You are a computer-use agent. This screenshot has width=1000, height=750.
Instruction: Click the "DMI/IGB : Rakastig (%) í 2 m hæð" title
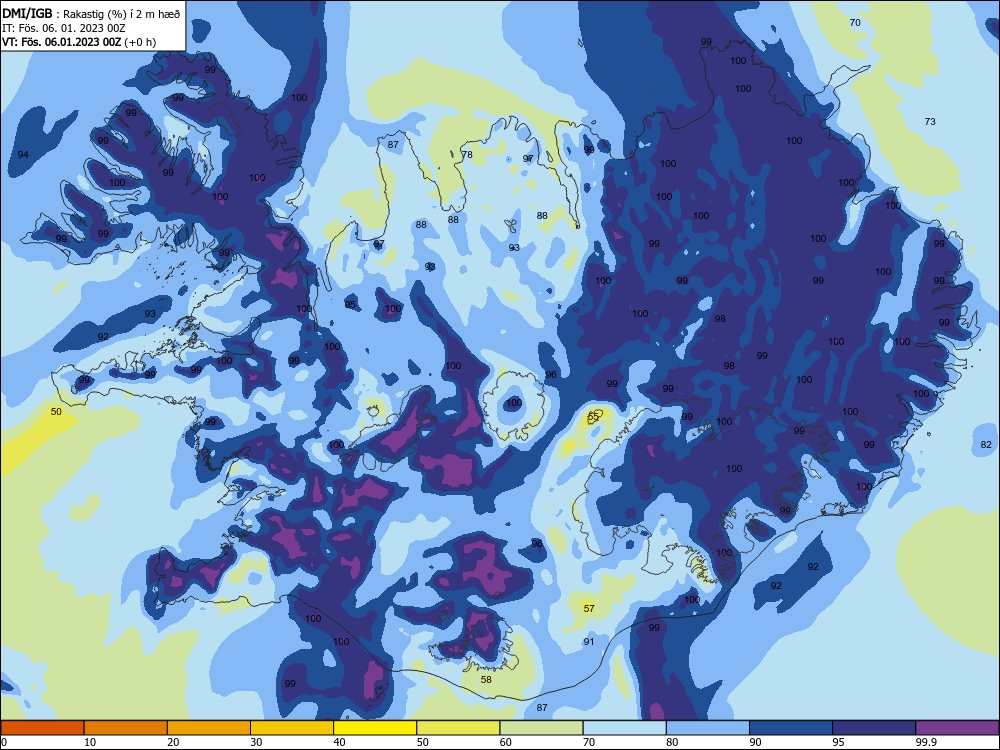(x=92, y=13)
